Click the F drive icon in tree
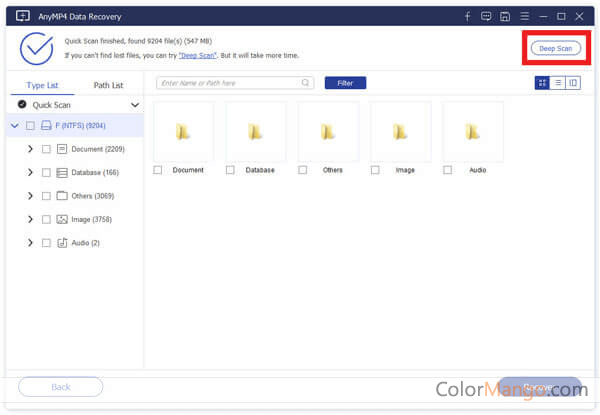This screenshot has height=415, width=600. pos(46,125)
